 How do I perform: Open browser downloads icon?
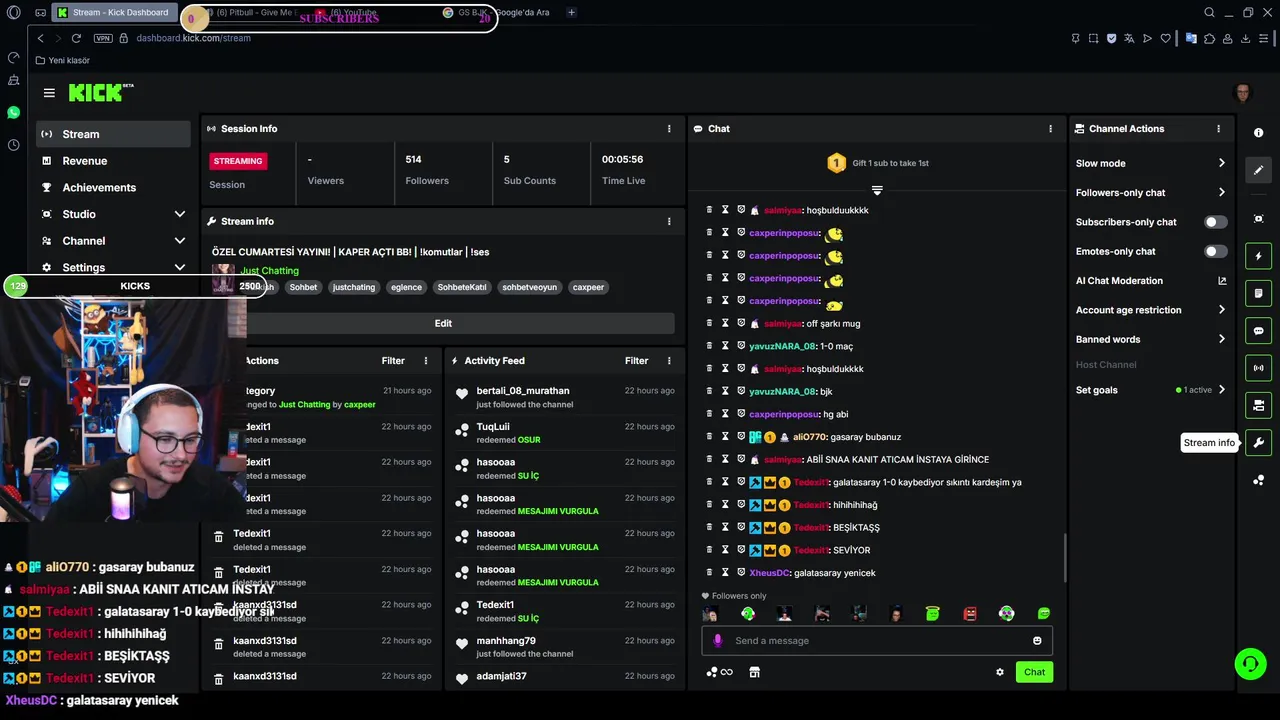(1245, 38)
